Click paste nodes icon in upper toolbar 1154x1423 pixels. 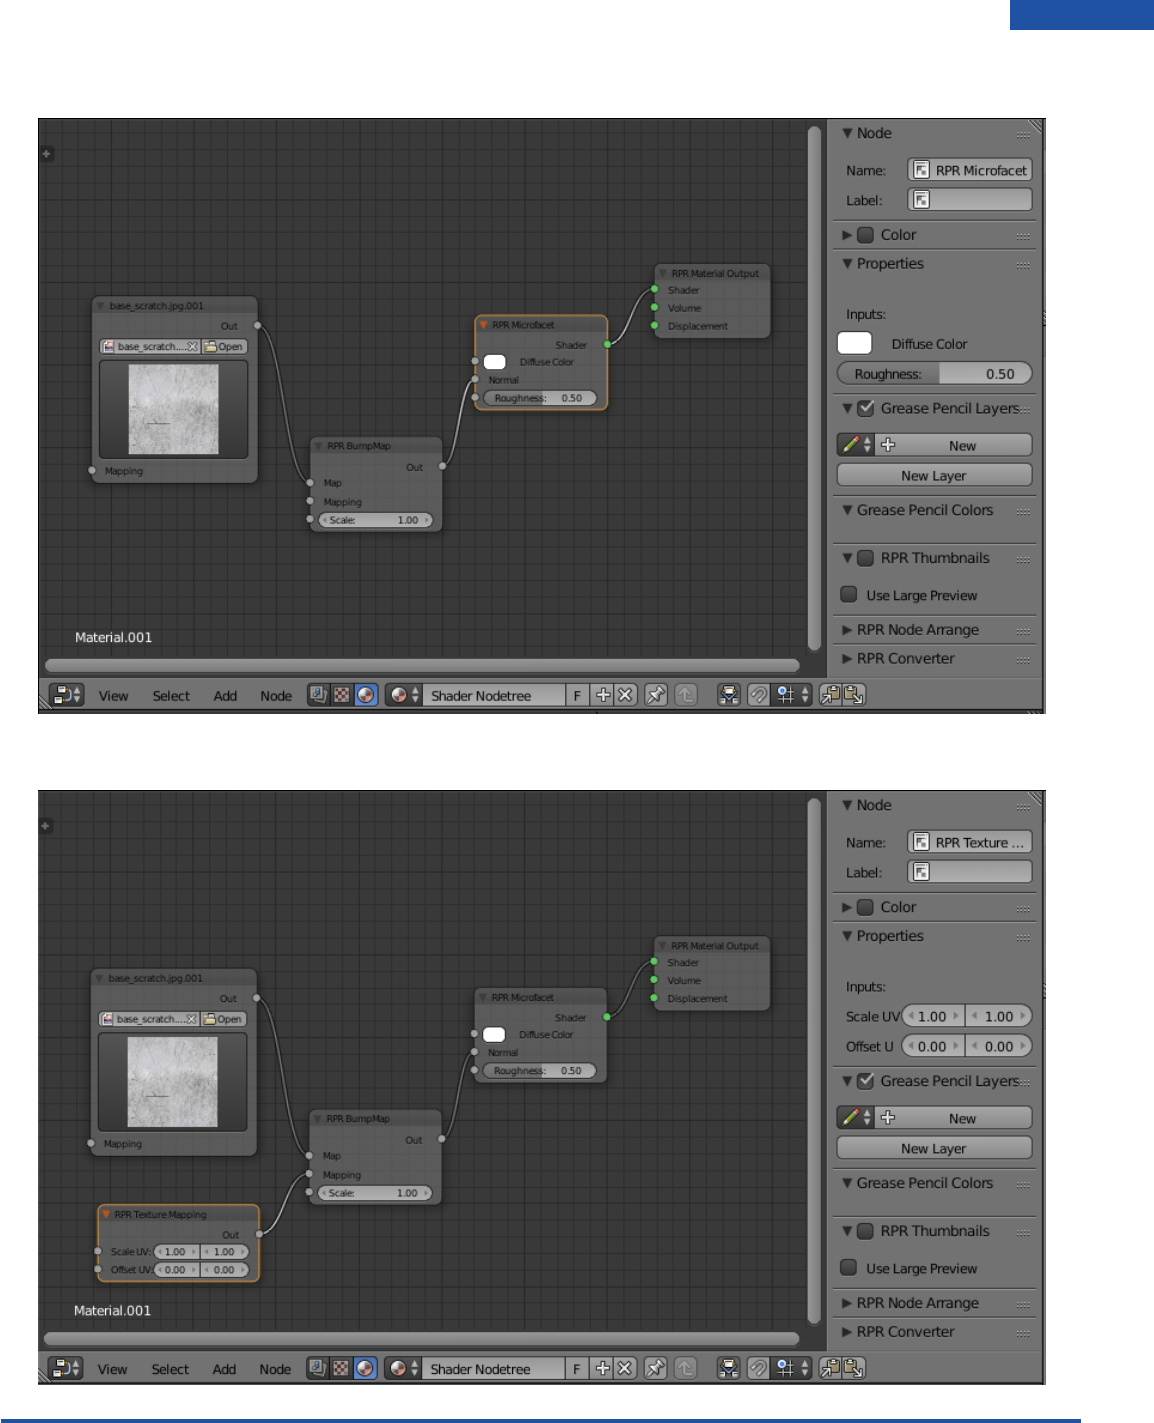854,695
